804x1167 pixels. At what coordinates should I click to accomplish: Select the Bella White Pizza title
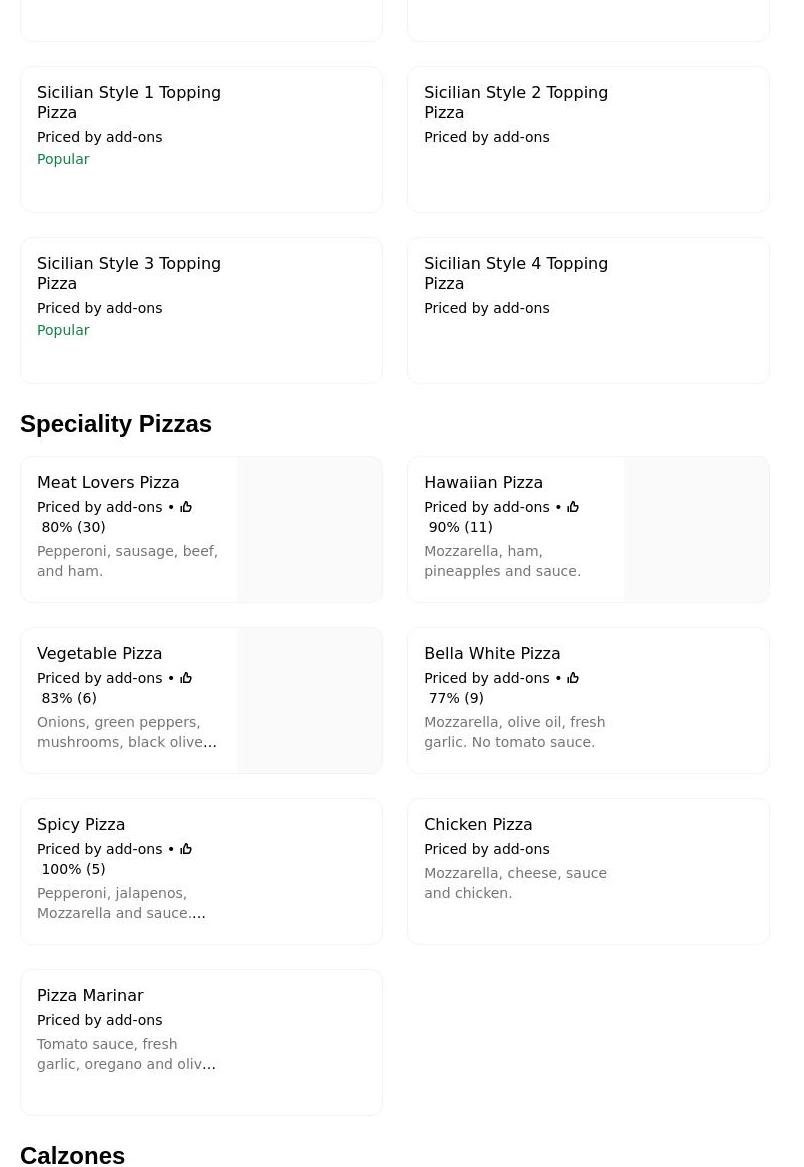coord(492,654)
